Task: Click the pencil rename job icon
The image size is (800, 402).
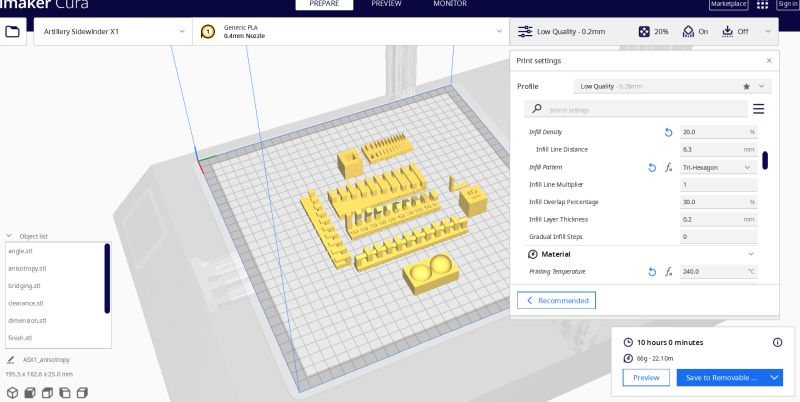Action: point(11,360)
